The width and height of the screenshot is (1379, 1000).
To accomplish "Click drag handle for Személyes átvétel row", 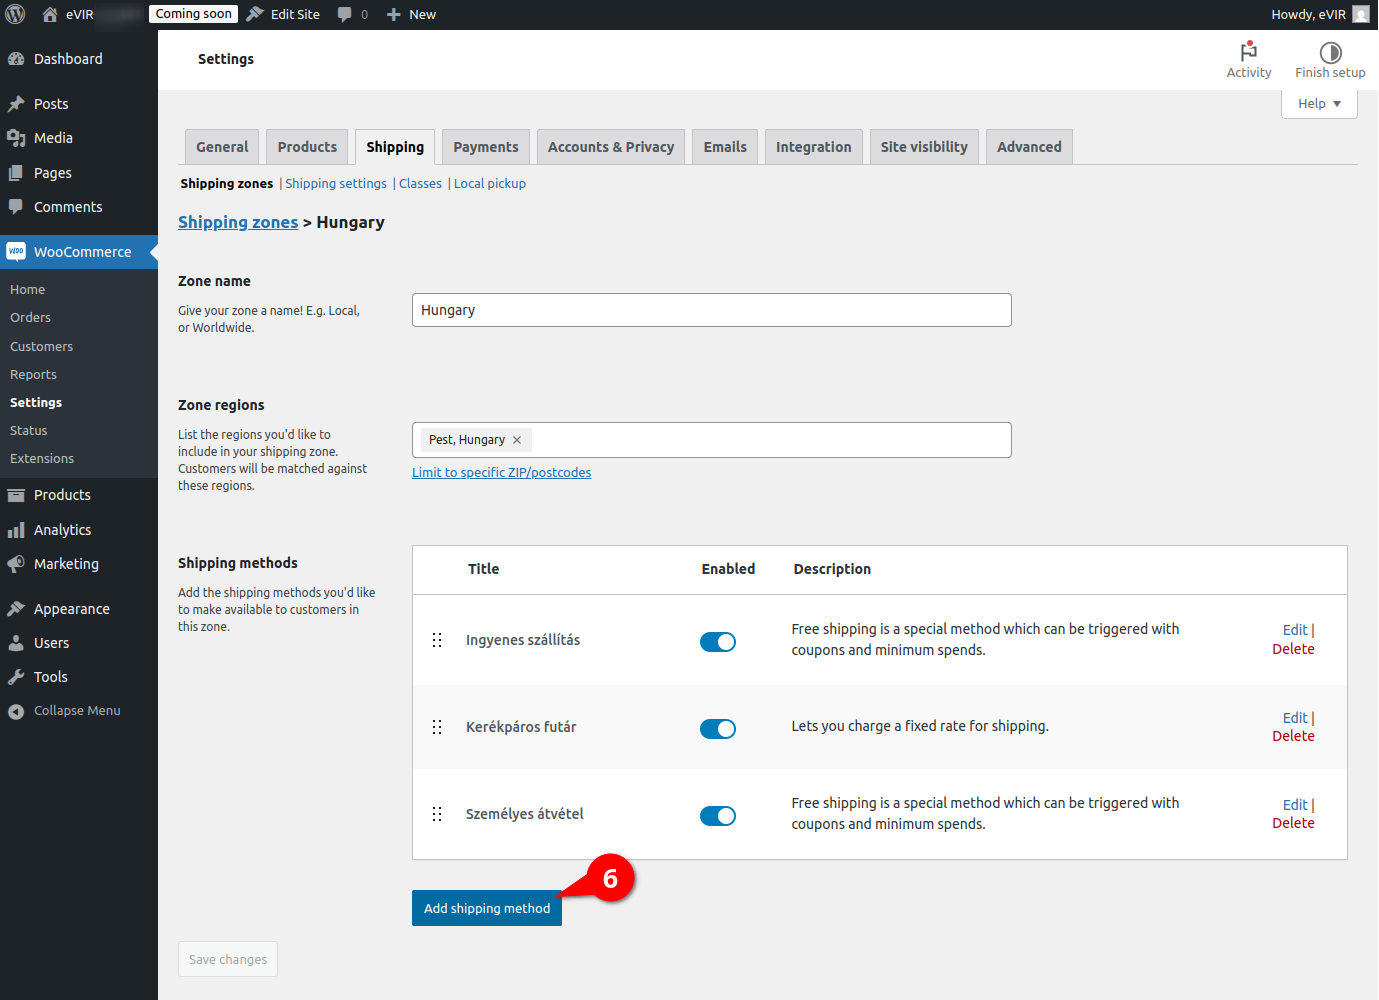I will (437, 814).
